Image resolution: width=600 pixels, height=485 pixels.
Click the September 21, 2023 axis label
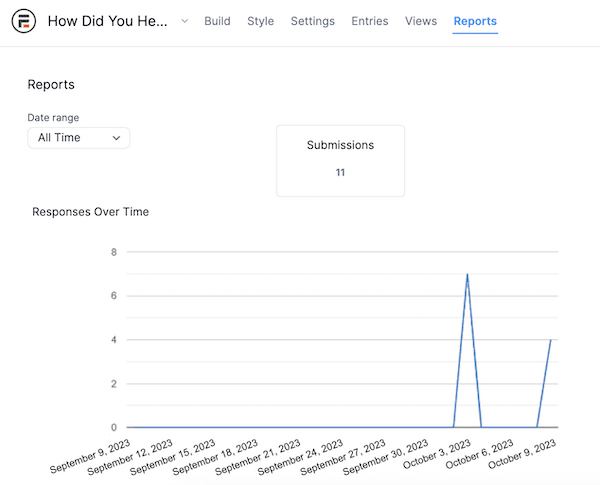(x=258, y=457)
